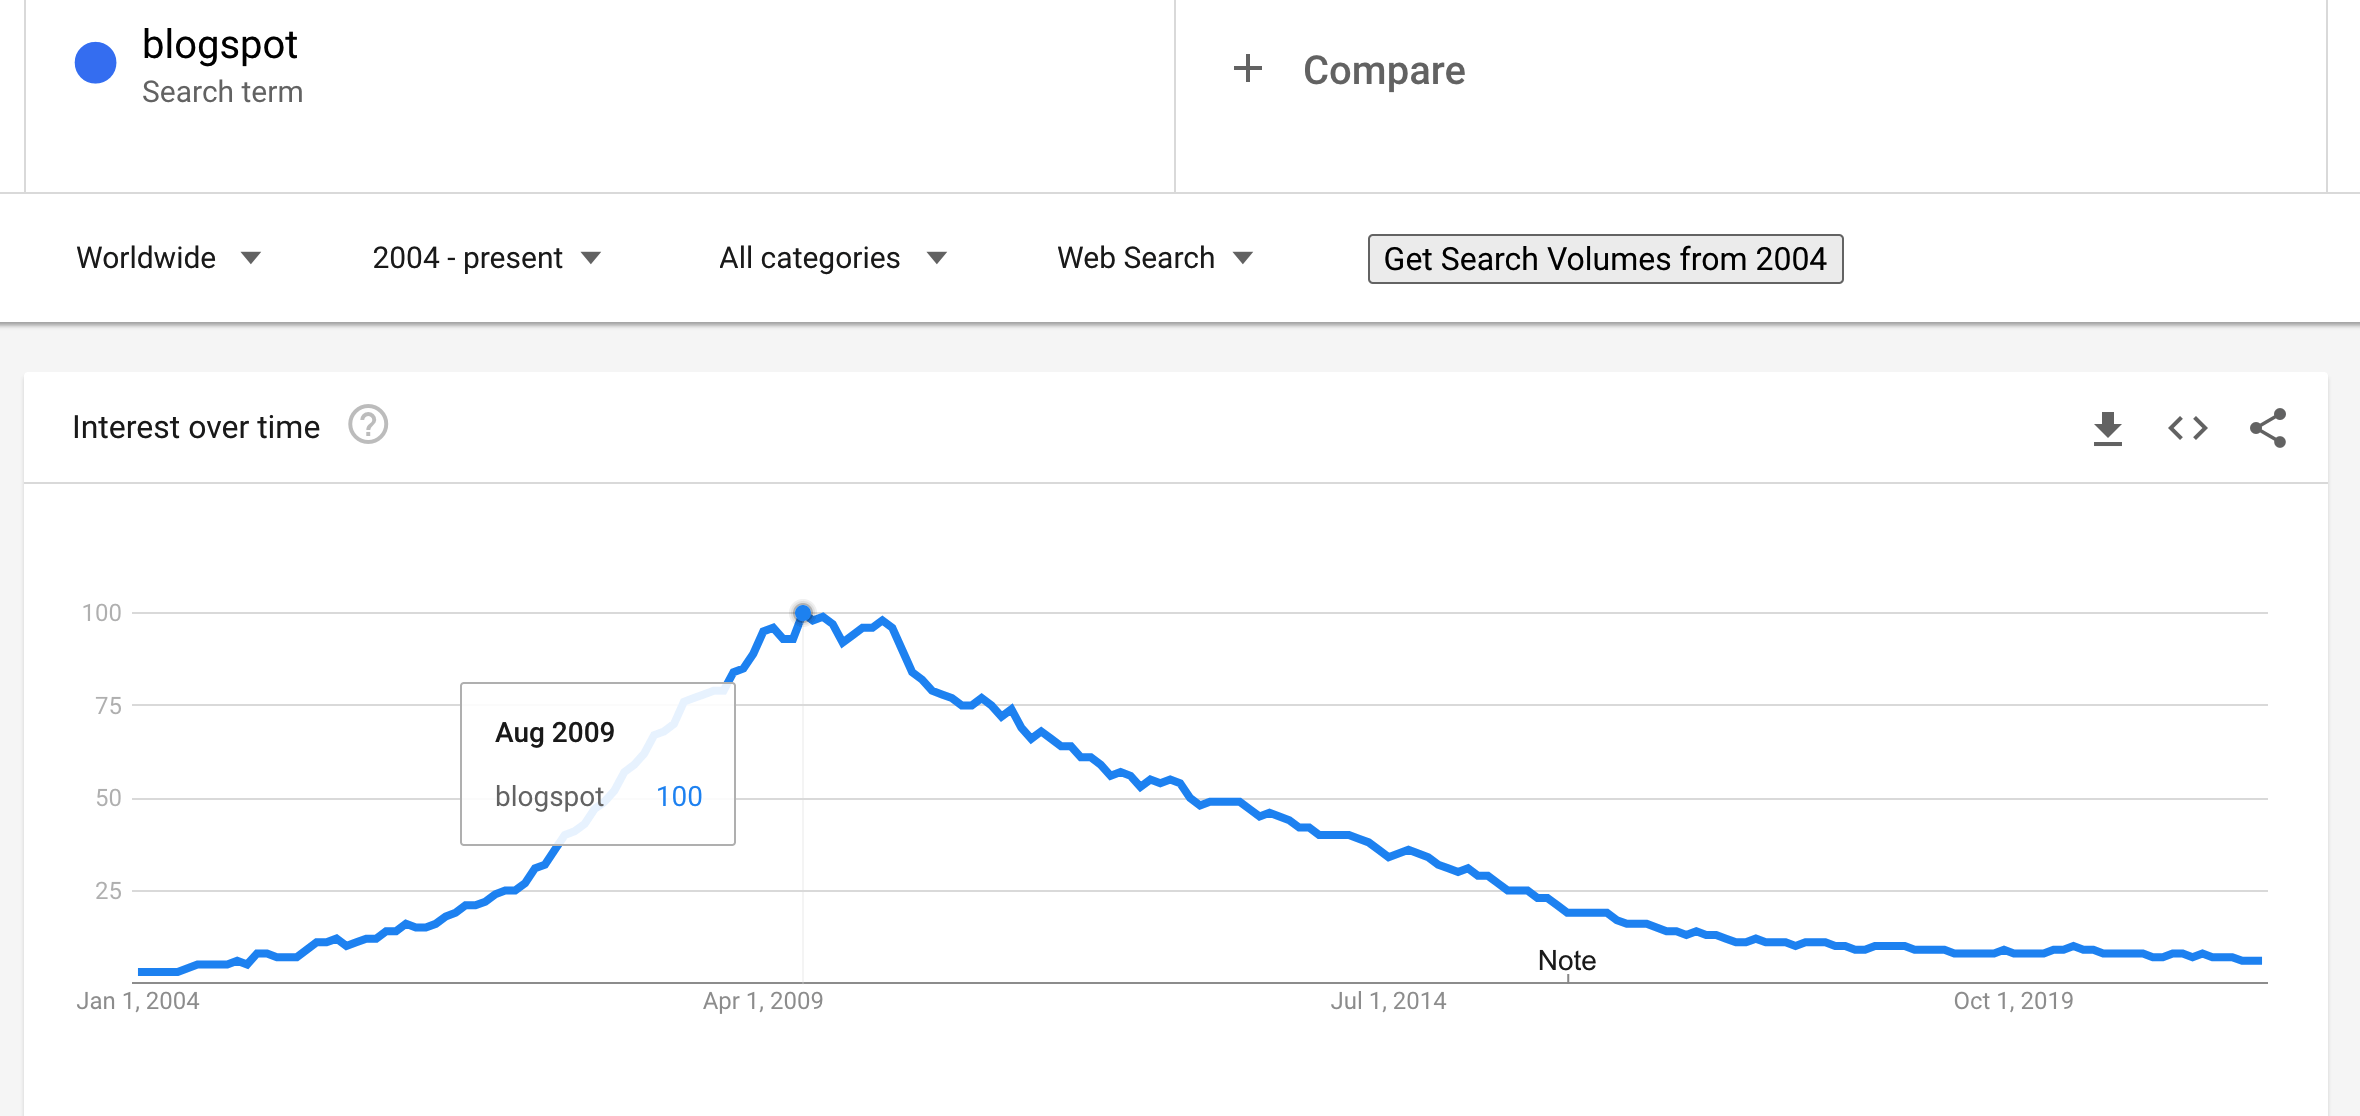Click the Aug 2009 peak data point
The width and height of the screenshot is (2360, 1116).
pyautogui.click(x=803, y=612)
